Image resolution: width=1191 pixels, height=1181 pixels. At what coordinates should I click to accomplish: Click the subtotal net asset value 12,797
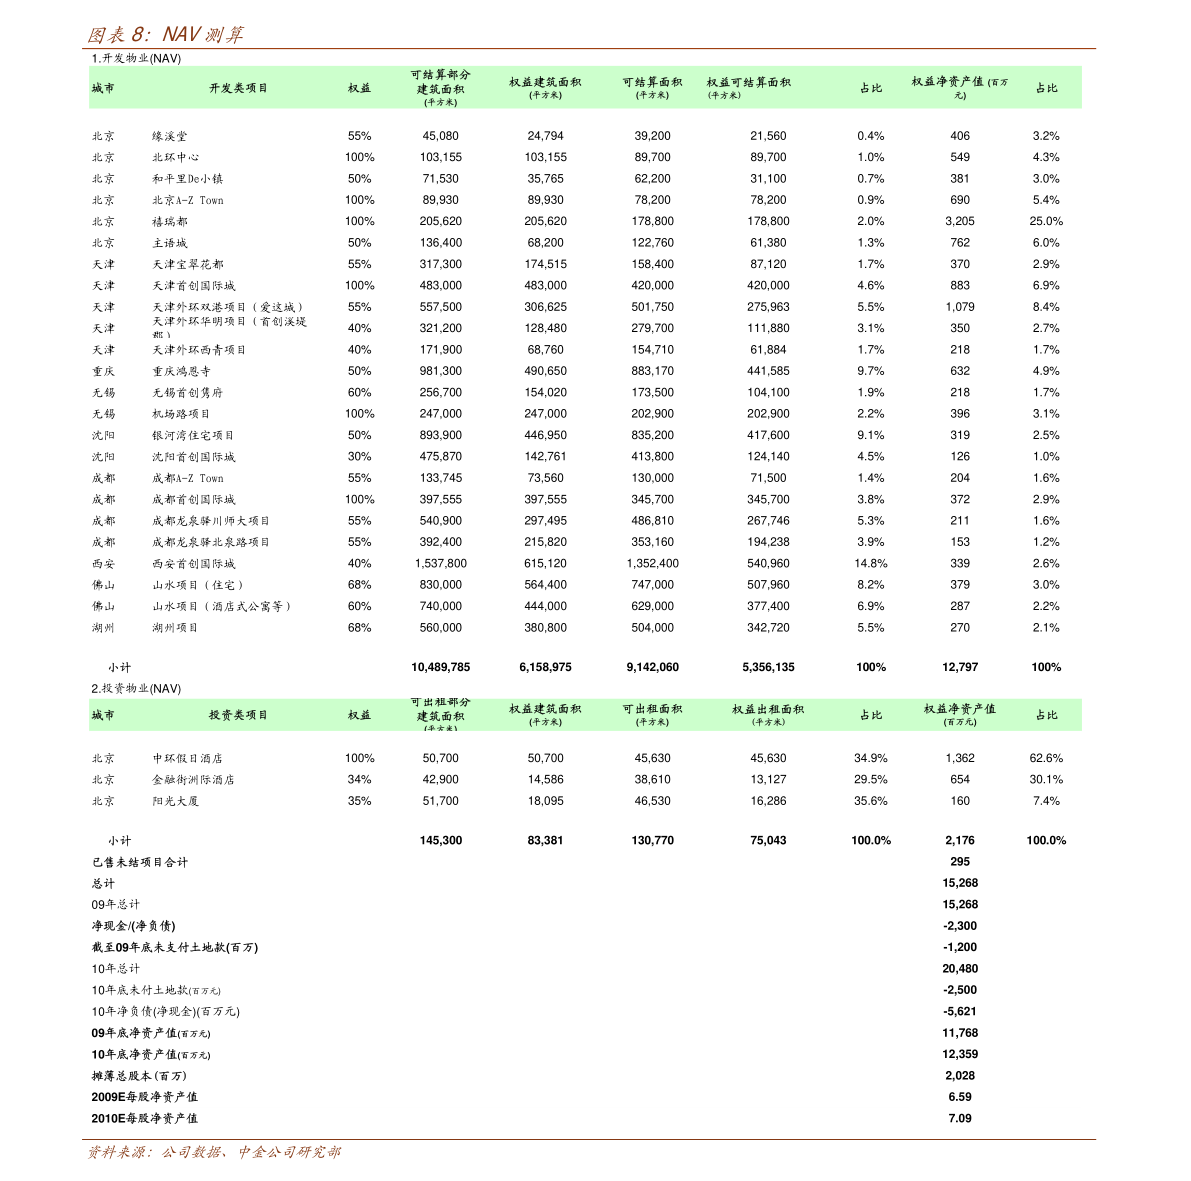coord(959,667)
